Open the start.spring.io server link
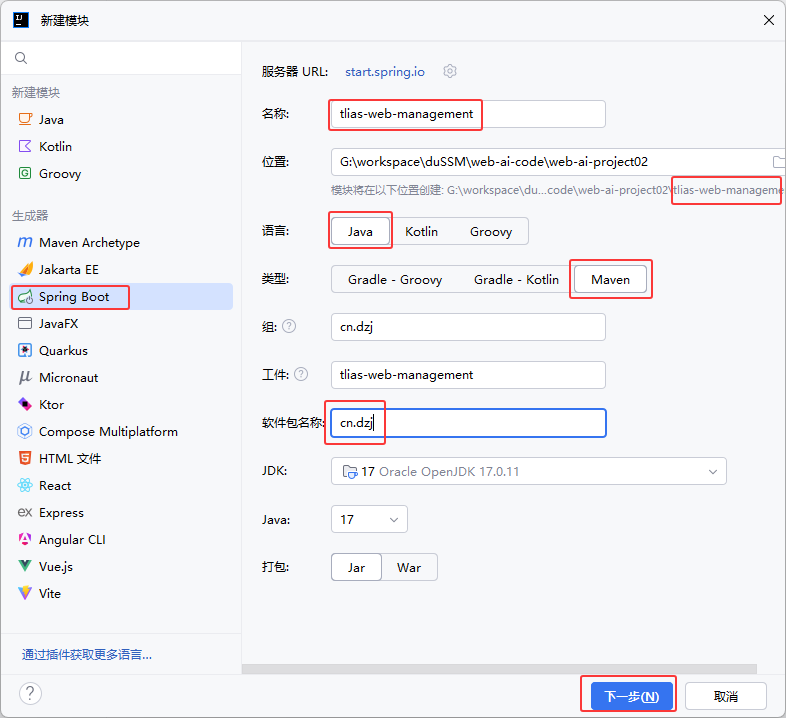The height and width of the screenshot is (718, 786). 385,71
